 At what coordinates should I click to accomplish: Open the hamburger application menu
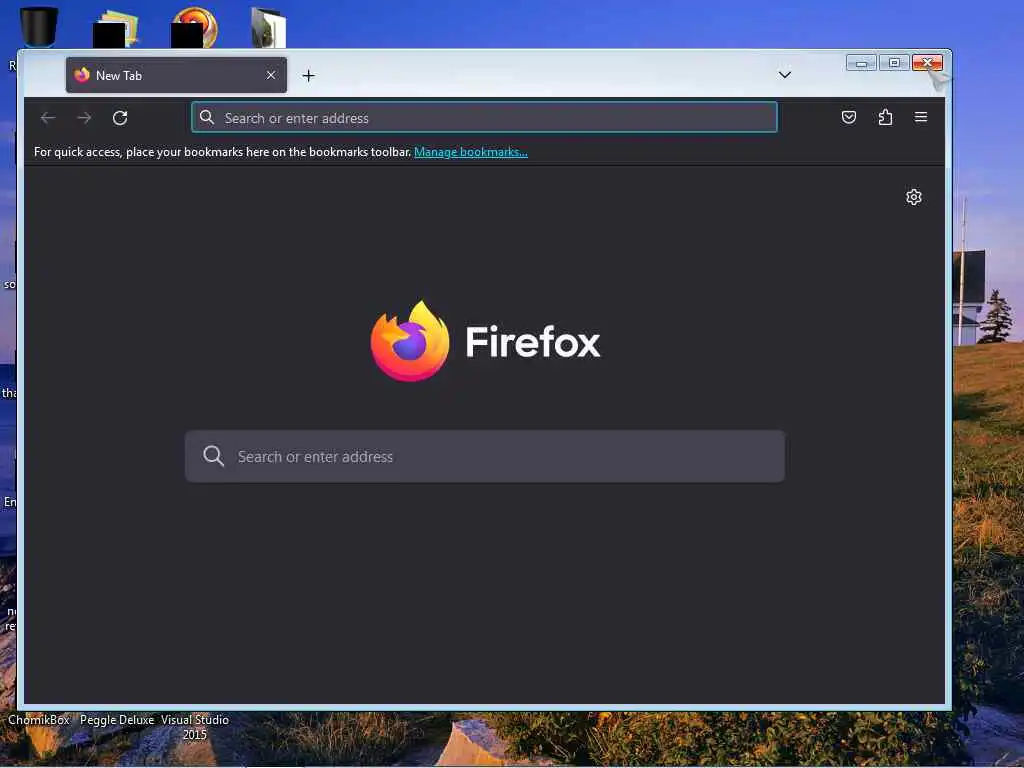[x=921, y=117]
